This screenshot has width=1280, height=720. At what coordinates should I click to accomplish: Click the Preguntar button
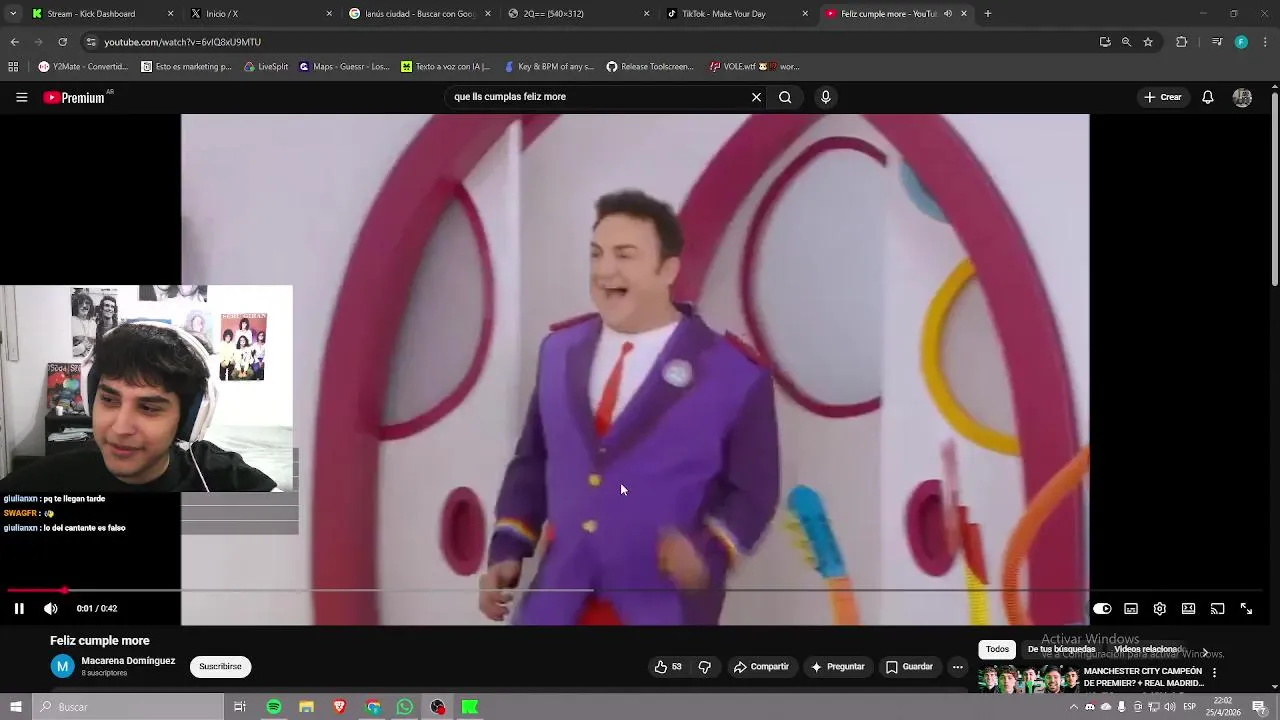pyautogui.click(x=838, y=667)
